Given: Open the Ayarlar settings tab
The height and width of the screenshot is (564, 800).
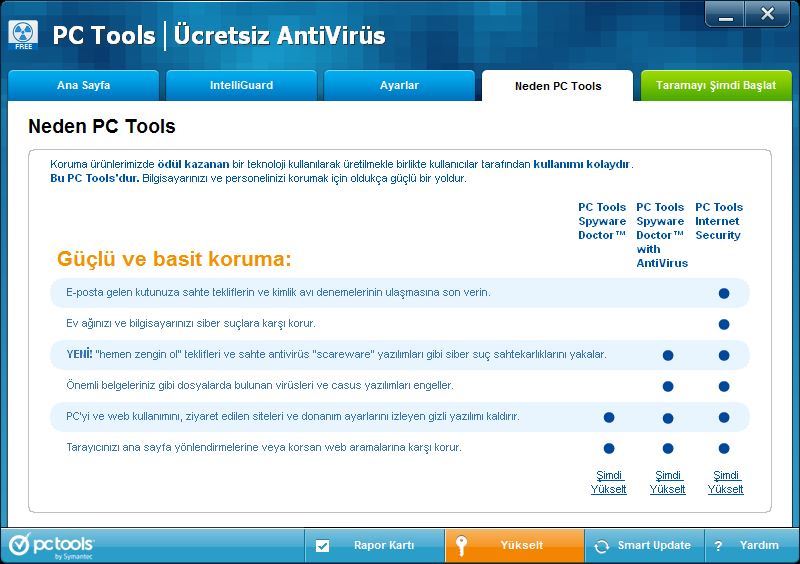Looking at the screenshot, I should click(399, 85).
